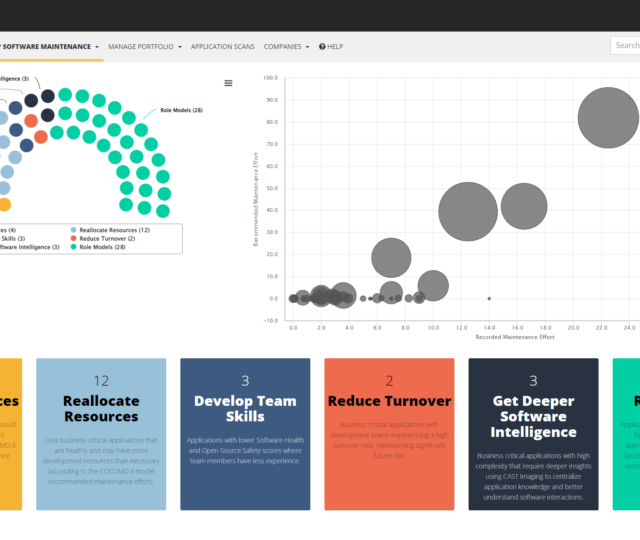Click the number 2 on Reduce Turnover card
The height and width of the screenshot is (540, 640).
[389, 381]
